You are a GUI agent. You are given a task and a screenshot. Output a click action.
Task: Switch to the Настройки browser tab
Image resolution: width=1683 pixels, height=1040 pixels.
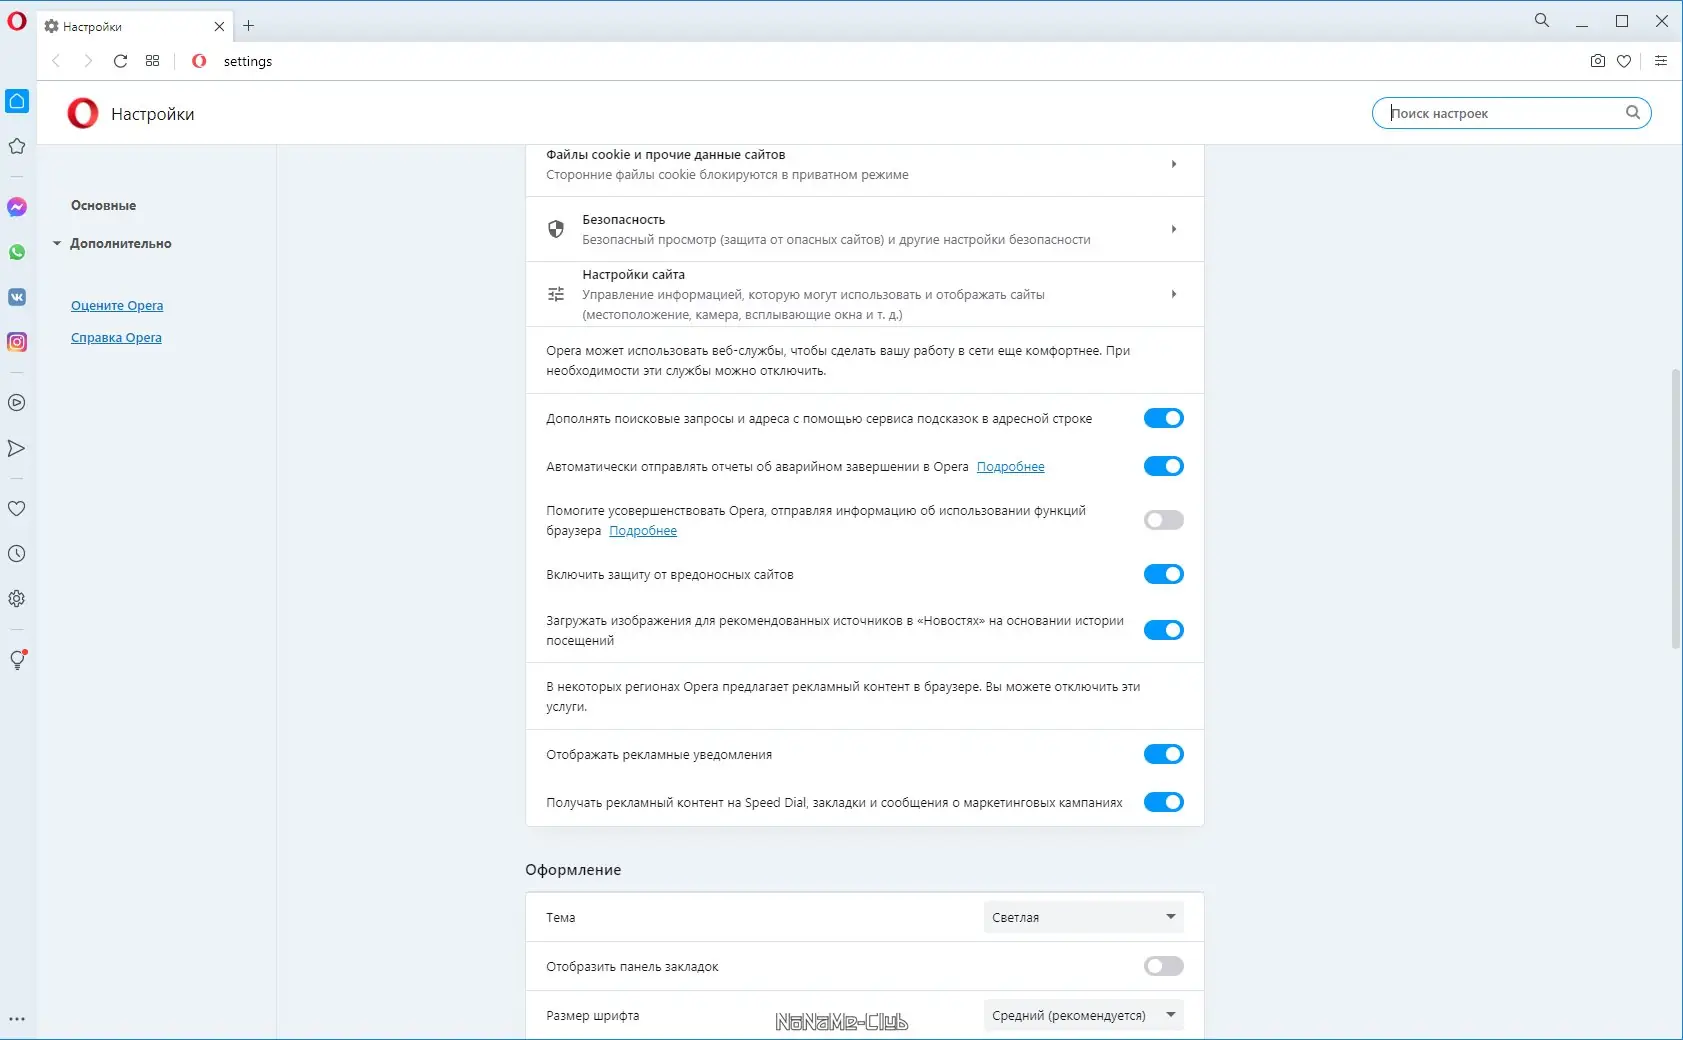click(x=135, y=27)
